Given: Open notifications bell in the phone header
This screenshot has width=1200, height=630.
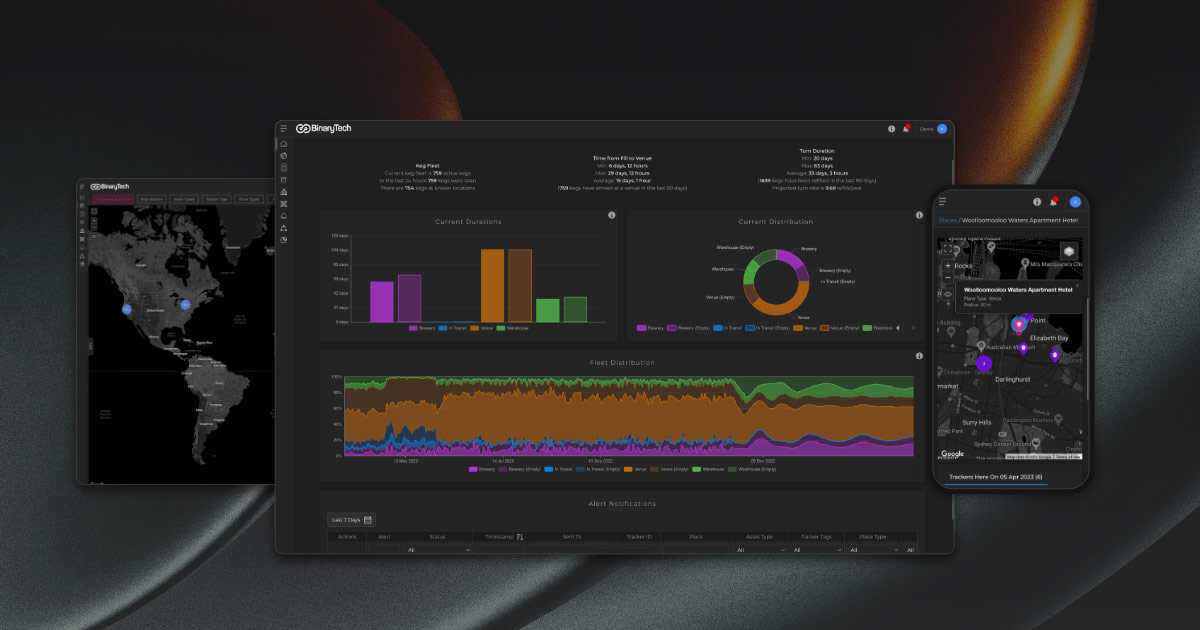Looking at the screenshot, I should (x=1053, y=201).
